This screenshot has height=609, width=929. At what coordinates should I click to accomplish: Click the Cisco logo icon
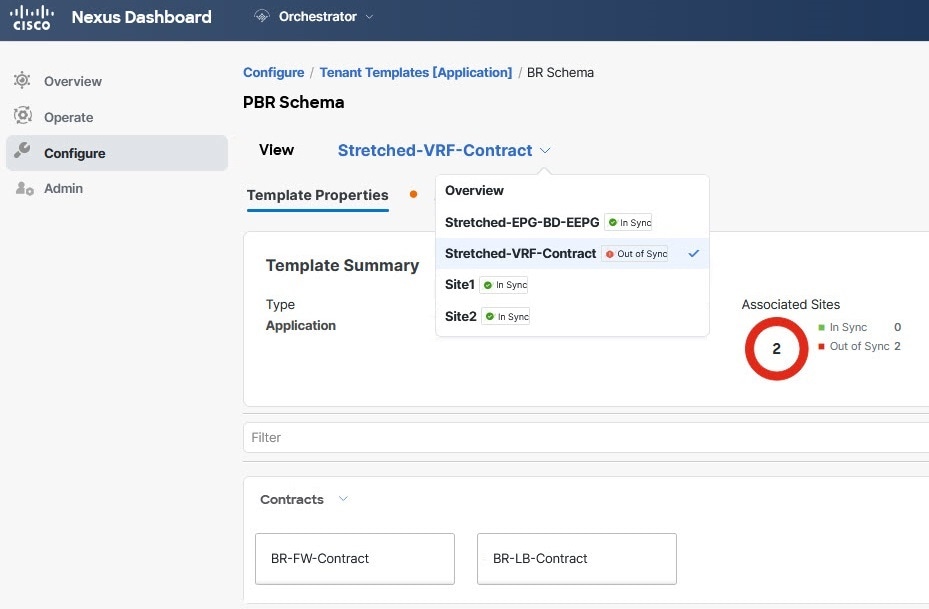(32, 17)
